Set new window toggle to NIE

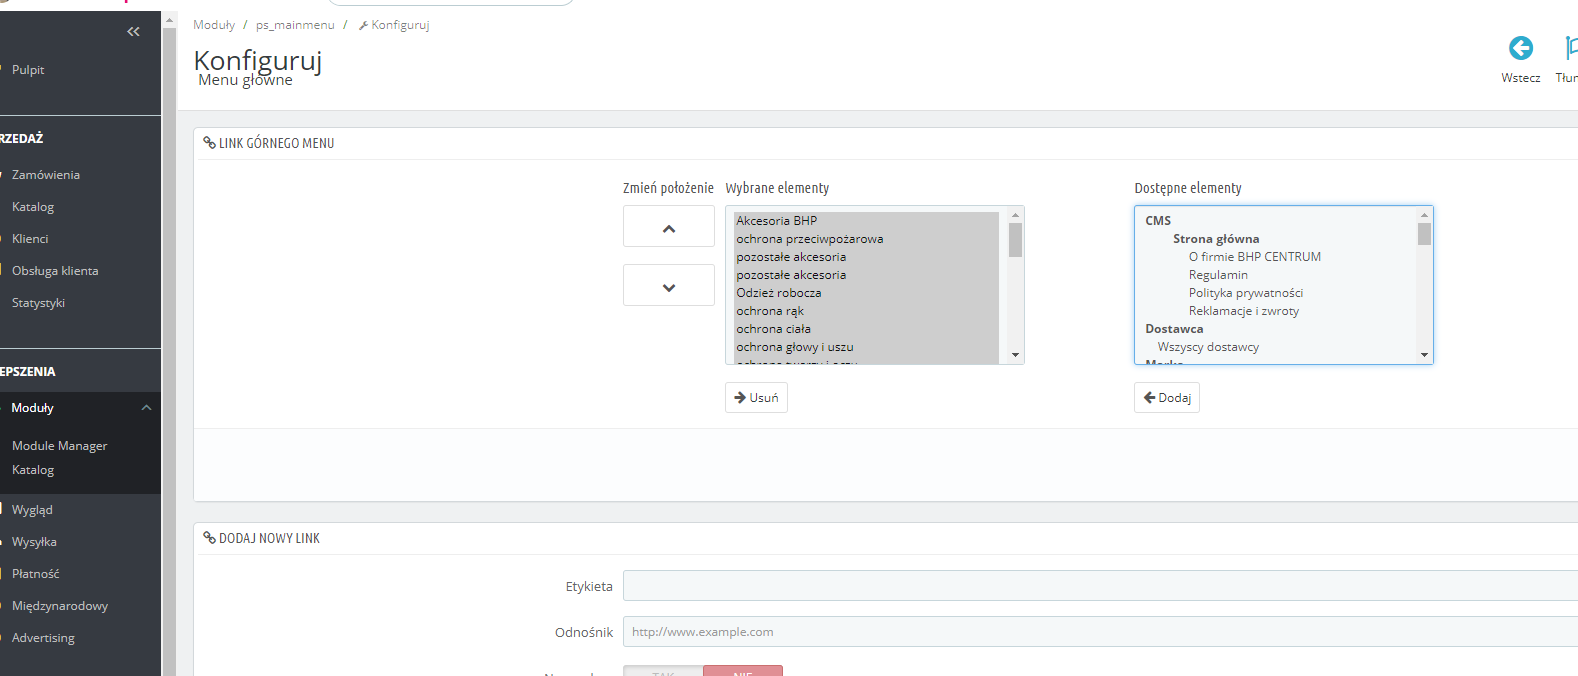[743, 671]
